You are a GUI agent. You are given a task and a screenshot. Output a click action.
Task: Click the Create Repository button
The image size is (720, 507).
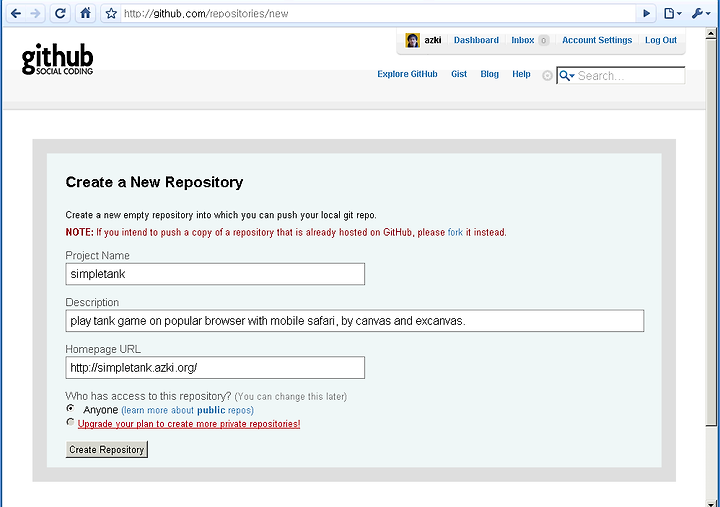point(107,450)
